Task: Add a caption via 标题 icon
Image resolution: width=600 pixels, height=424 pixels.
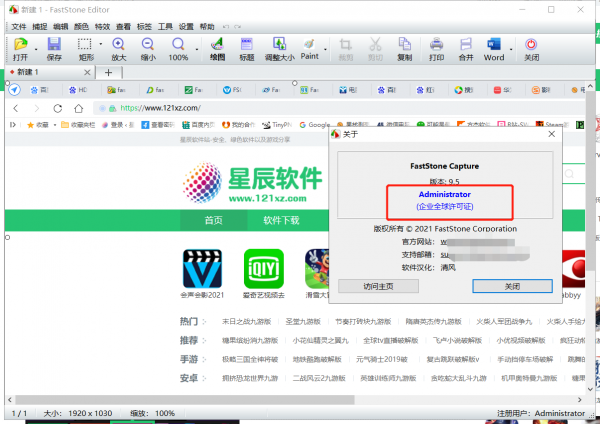Action: click(x=247, y=49)
